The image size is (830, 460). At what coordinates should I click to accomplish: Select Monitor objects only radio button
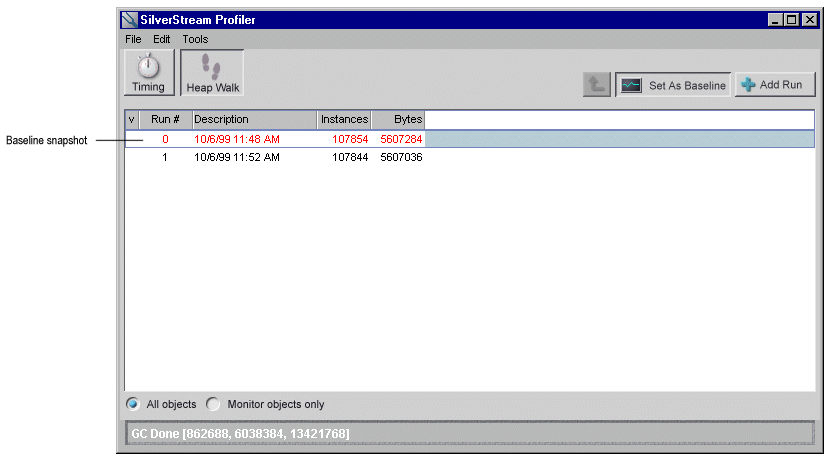point(213,404)
